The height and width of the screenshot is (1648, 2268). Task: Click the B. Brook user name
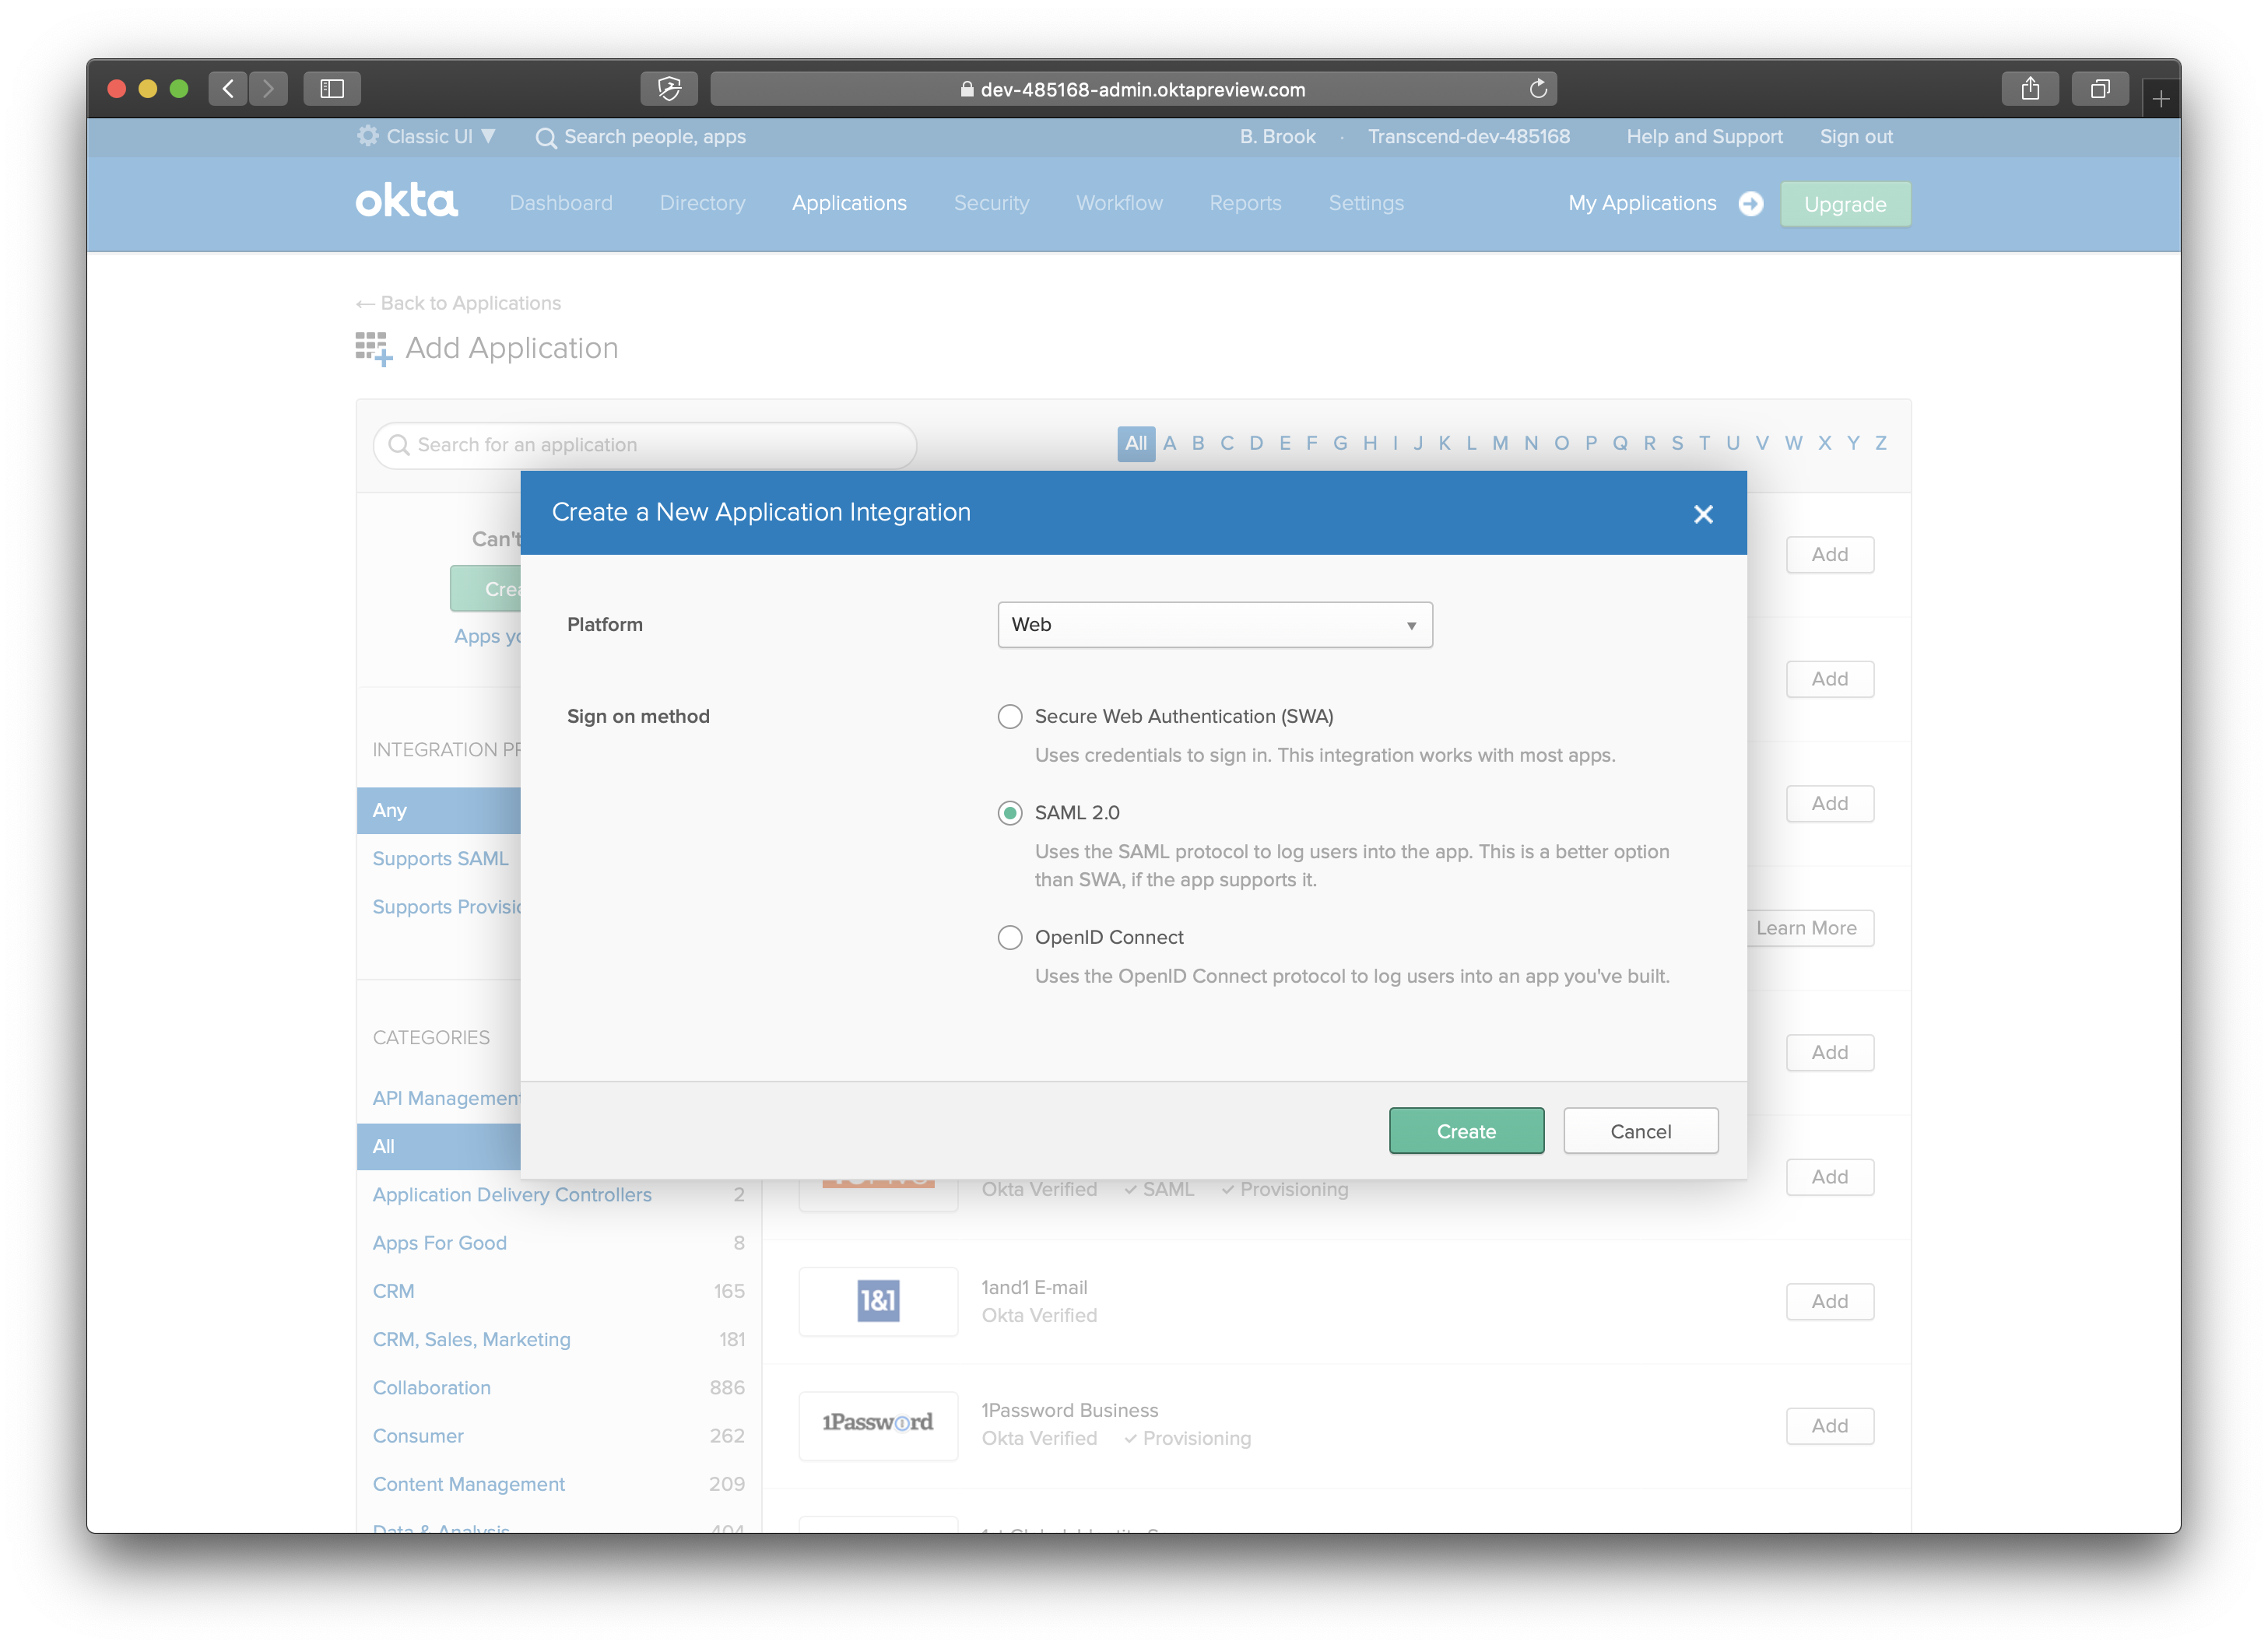pyautogui.click(x=1277, y=136)
